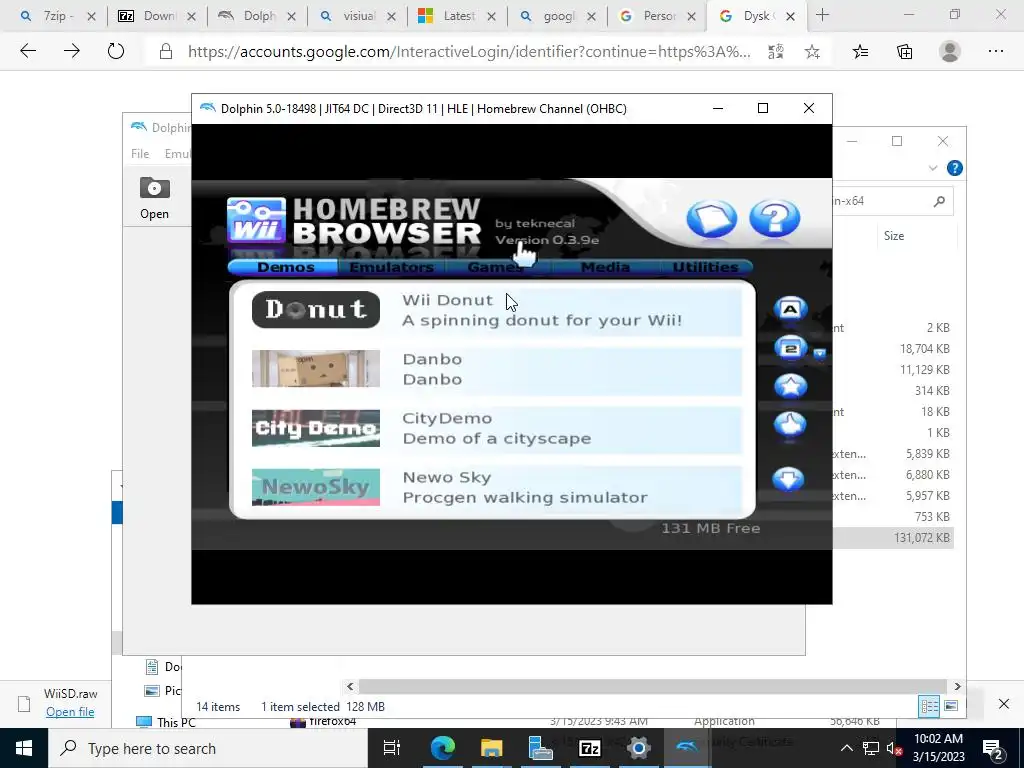1024x768 pixels.
Task: Open the Favorites list icon
Action: (x=860, y=52)
